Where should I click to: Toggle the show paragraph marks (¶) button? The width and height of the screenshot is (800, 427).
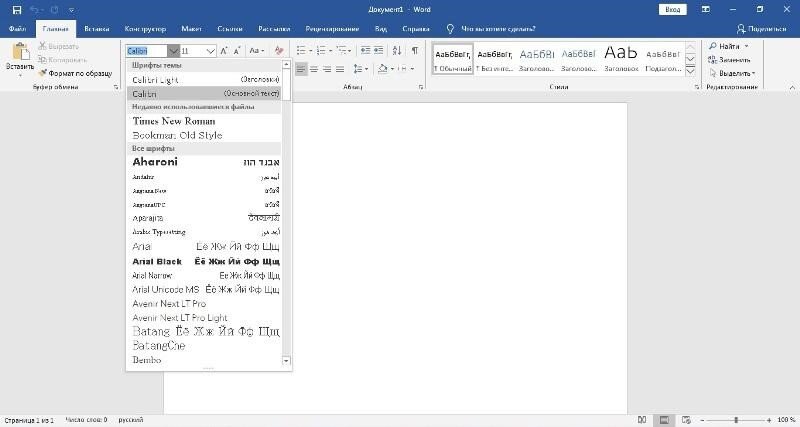point(415,51)
